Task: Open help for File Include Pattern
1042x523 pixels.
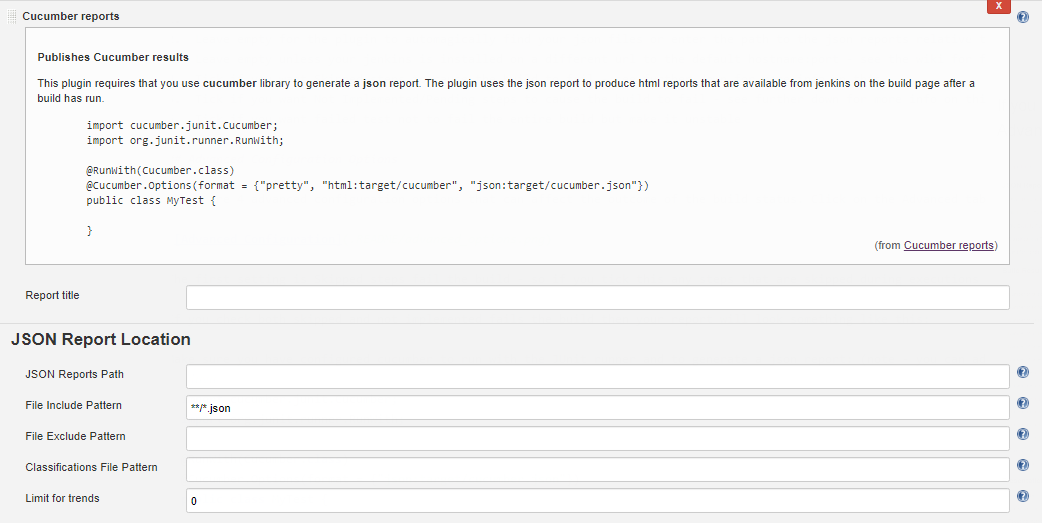Action: (x=1023, y=403)
